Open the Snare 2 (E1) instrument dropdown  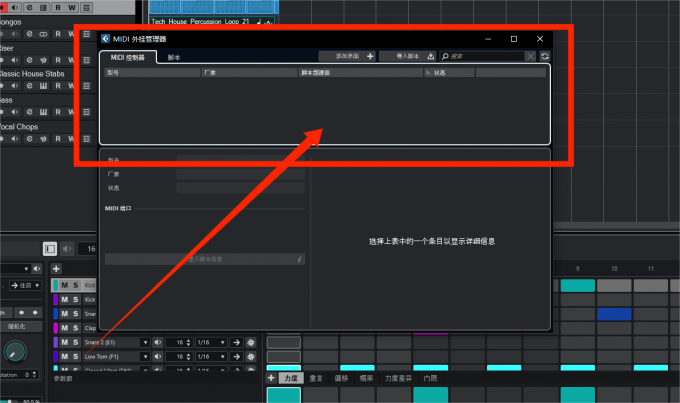(x=145, y=342)
